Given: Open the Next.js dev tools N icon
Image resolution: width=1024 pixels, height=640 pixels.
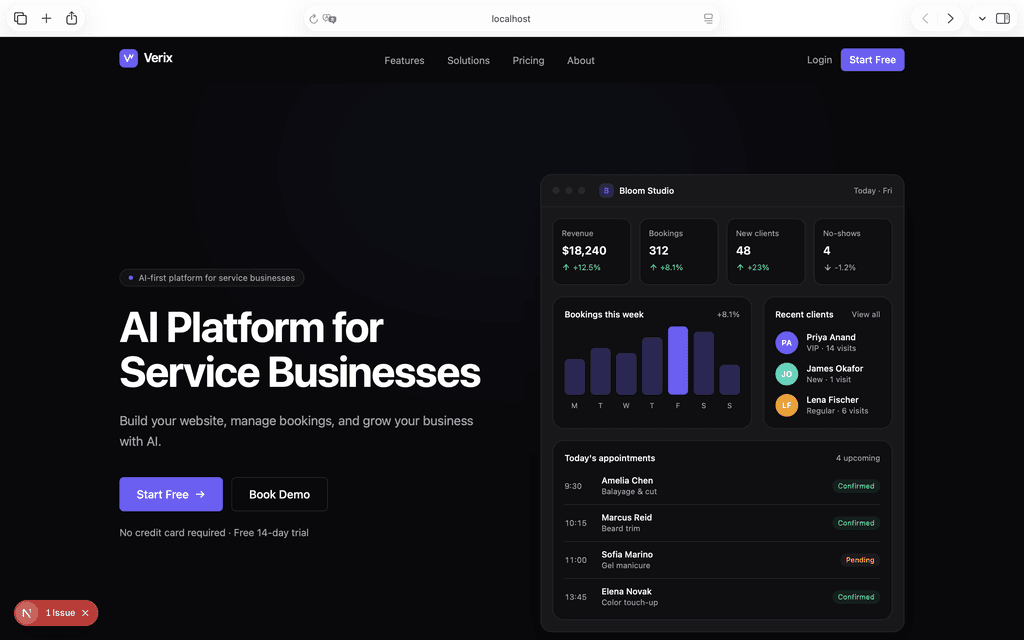Looking at the screenshot, I should 27,613.
